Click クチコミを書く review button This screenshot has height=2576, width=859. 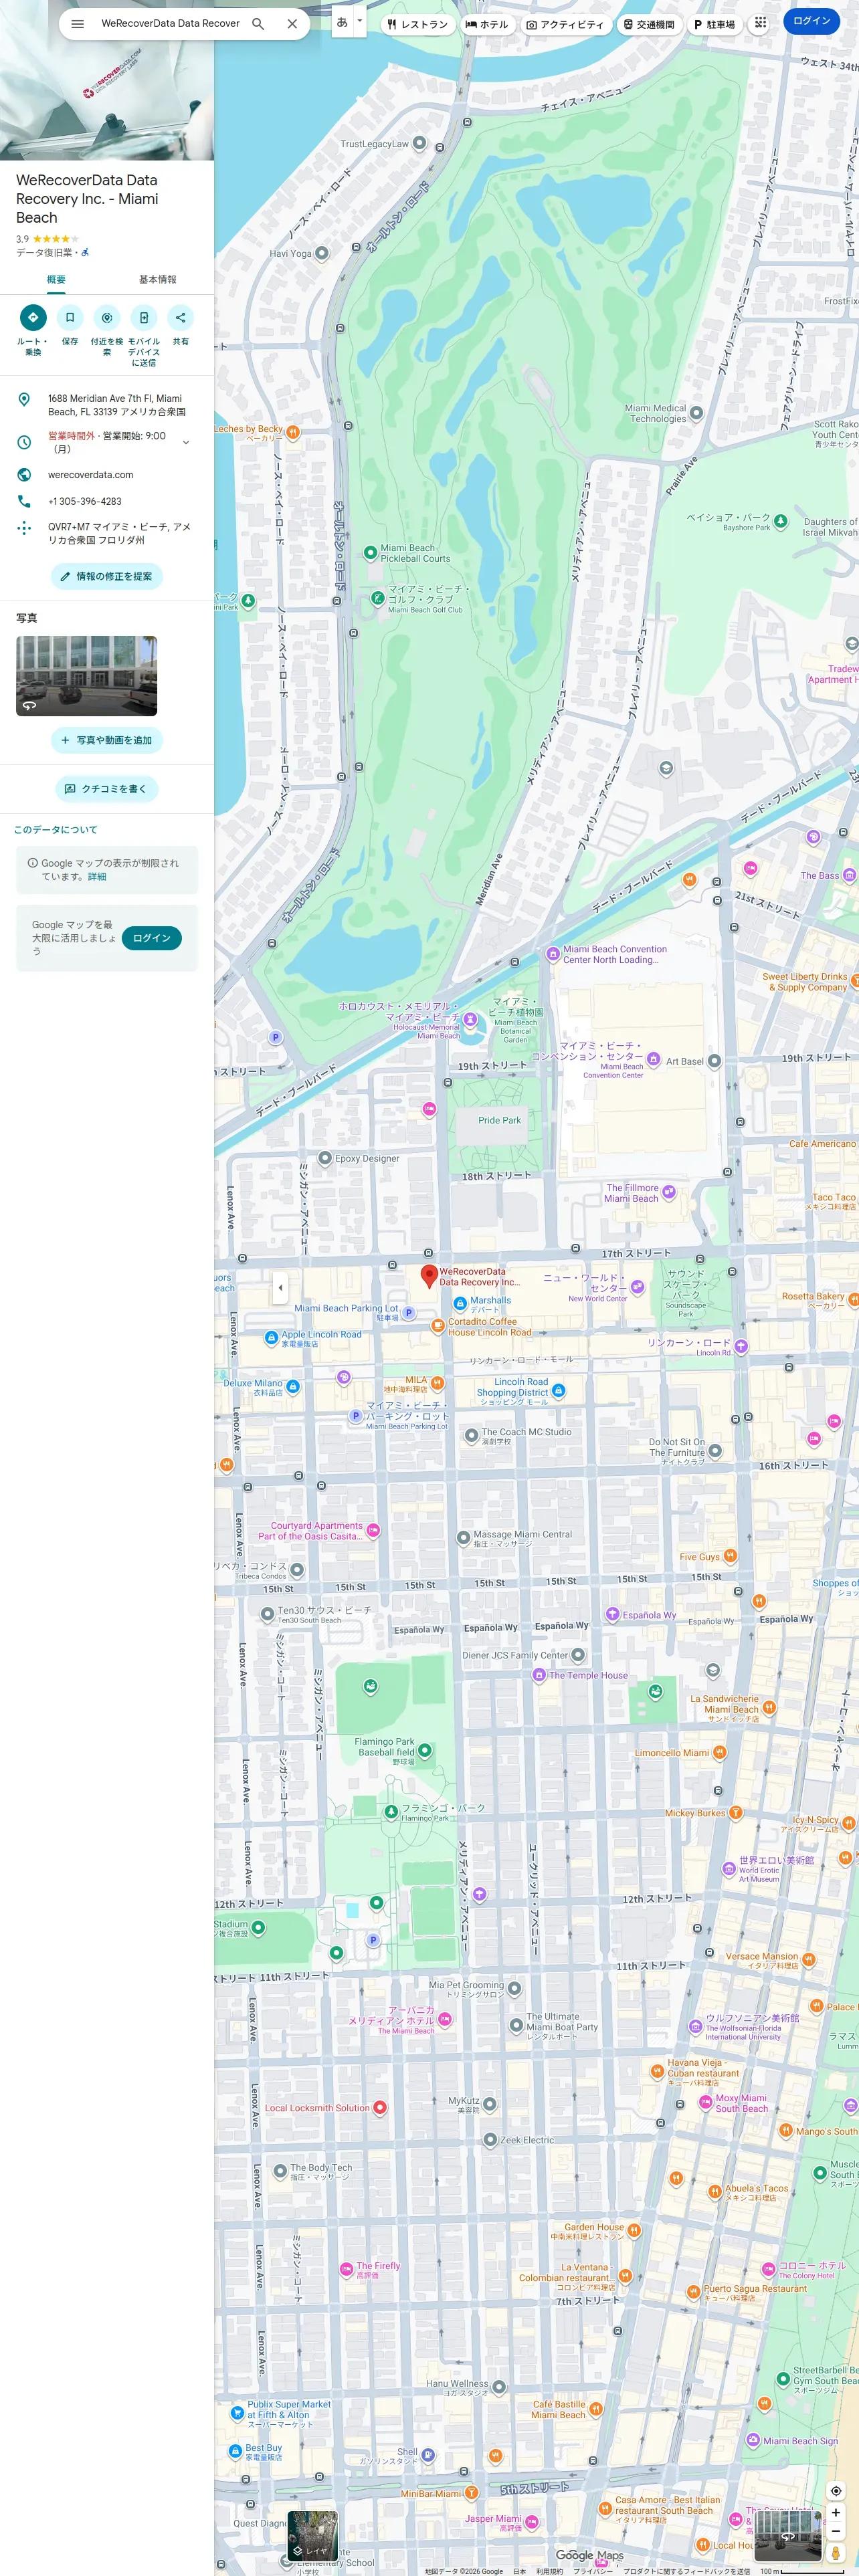point(107,789)
